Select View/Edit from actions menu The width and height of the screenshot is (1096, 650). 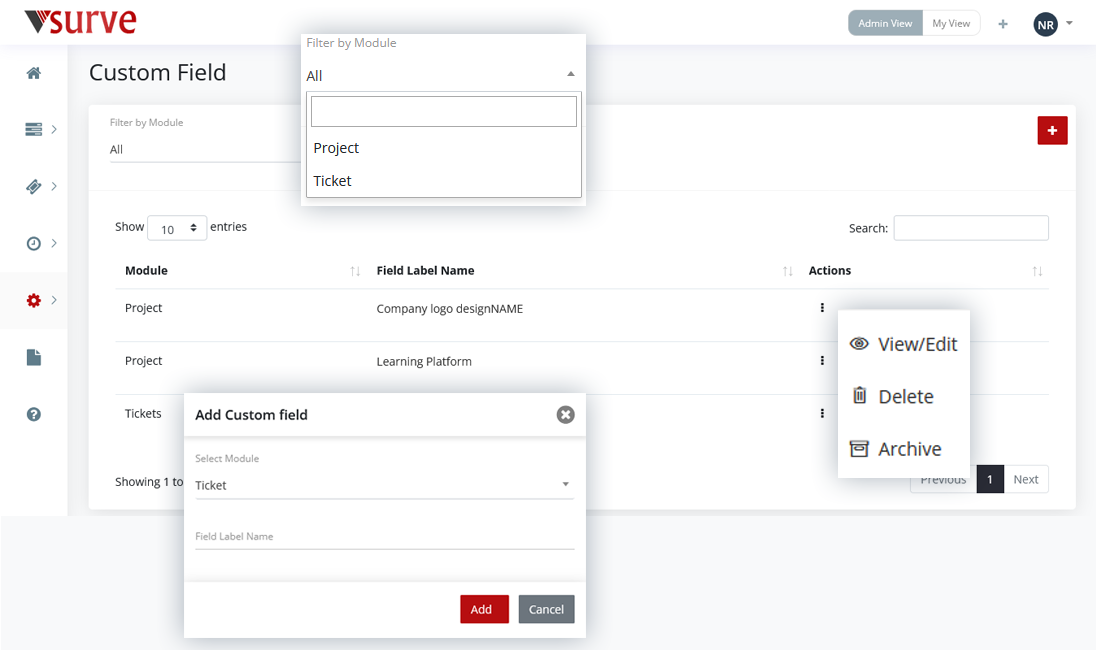(904, 344)
